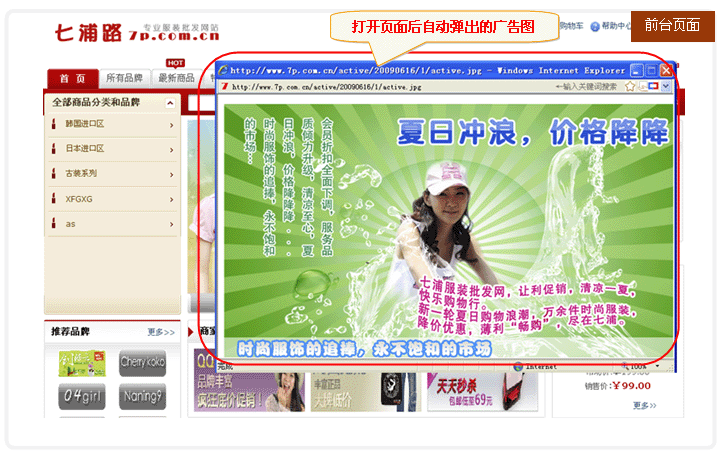Select the 日本进口区 category
Image resolution: width=718 pixels, height=453 pixels.
[x=85, y=148]
